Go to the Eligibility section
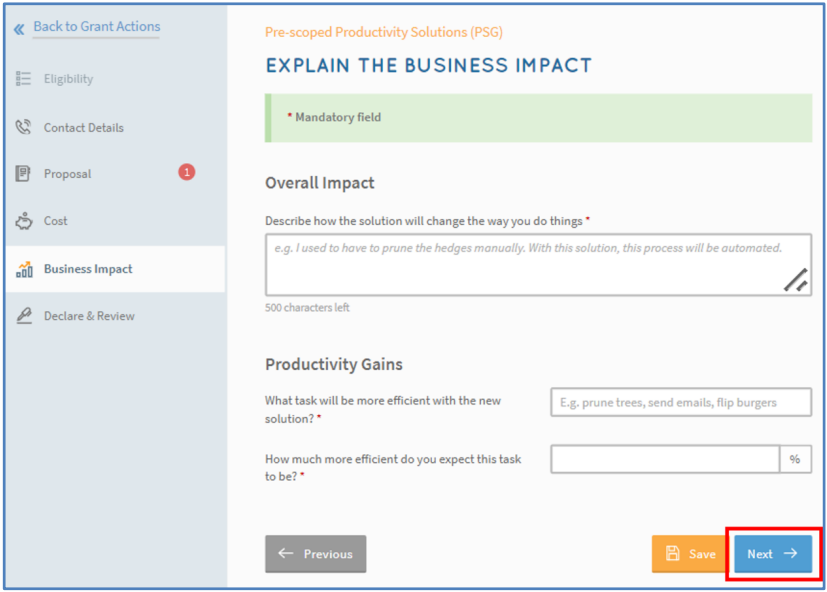 coord(68,79)
